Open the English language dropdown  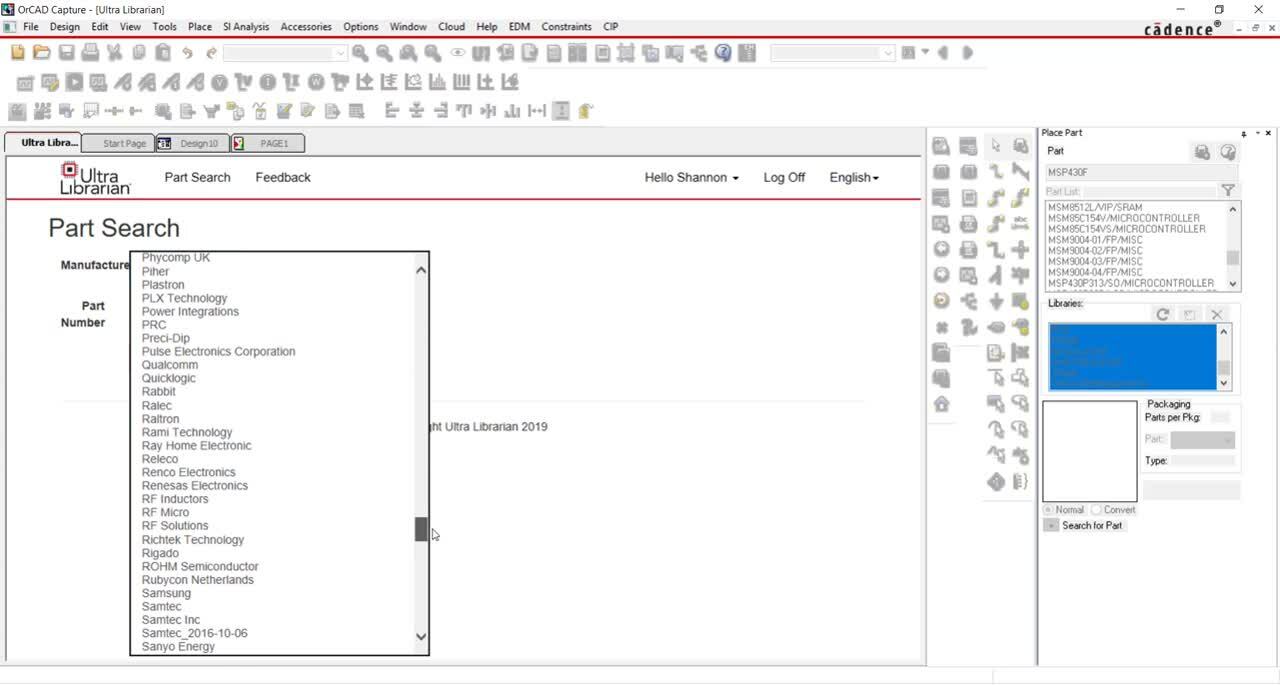[853, 177]
